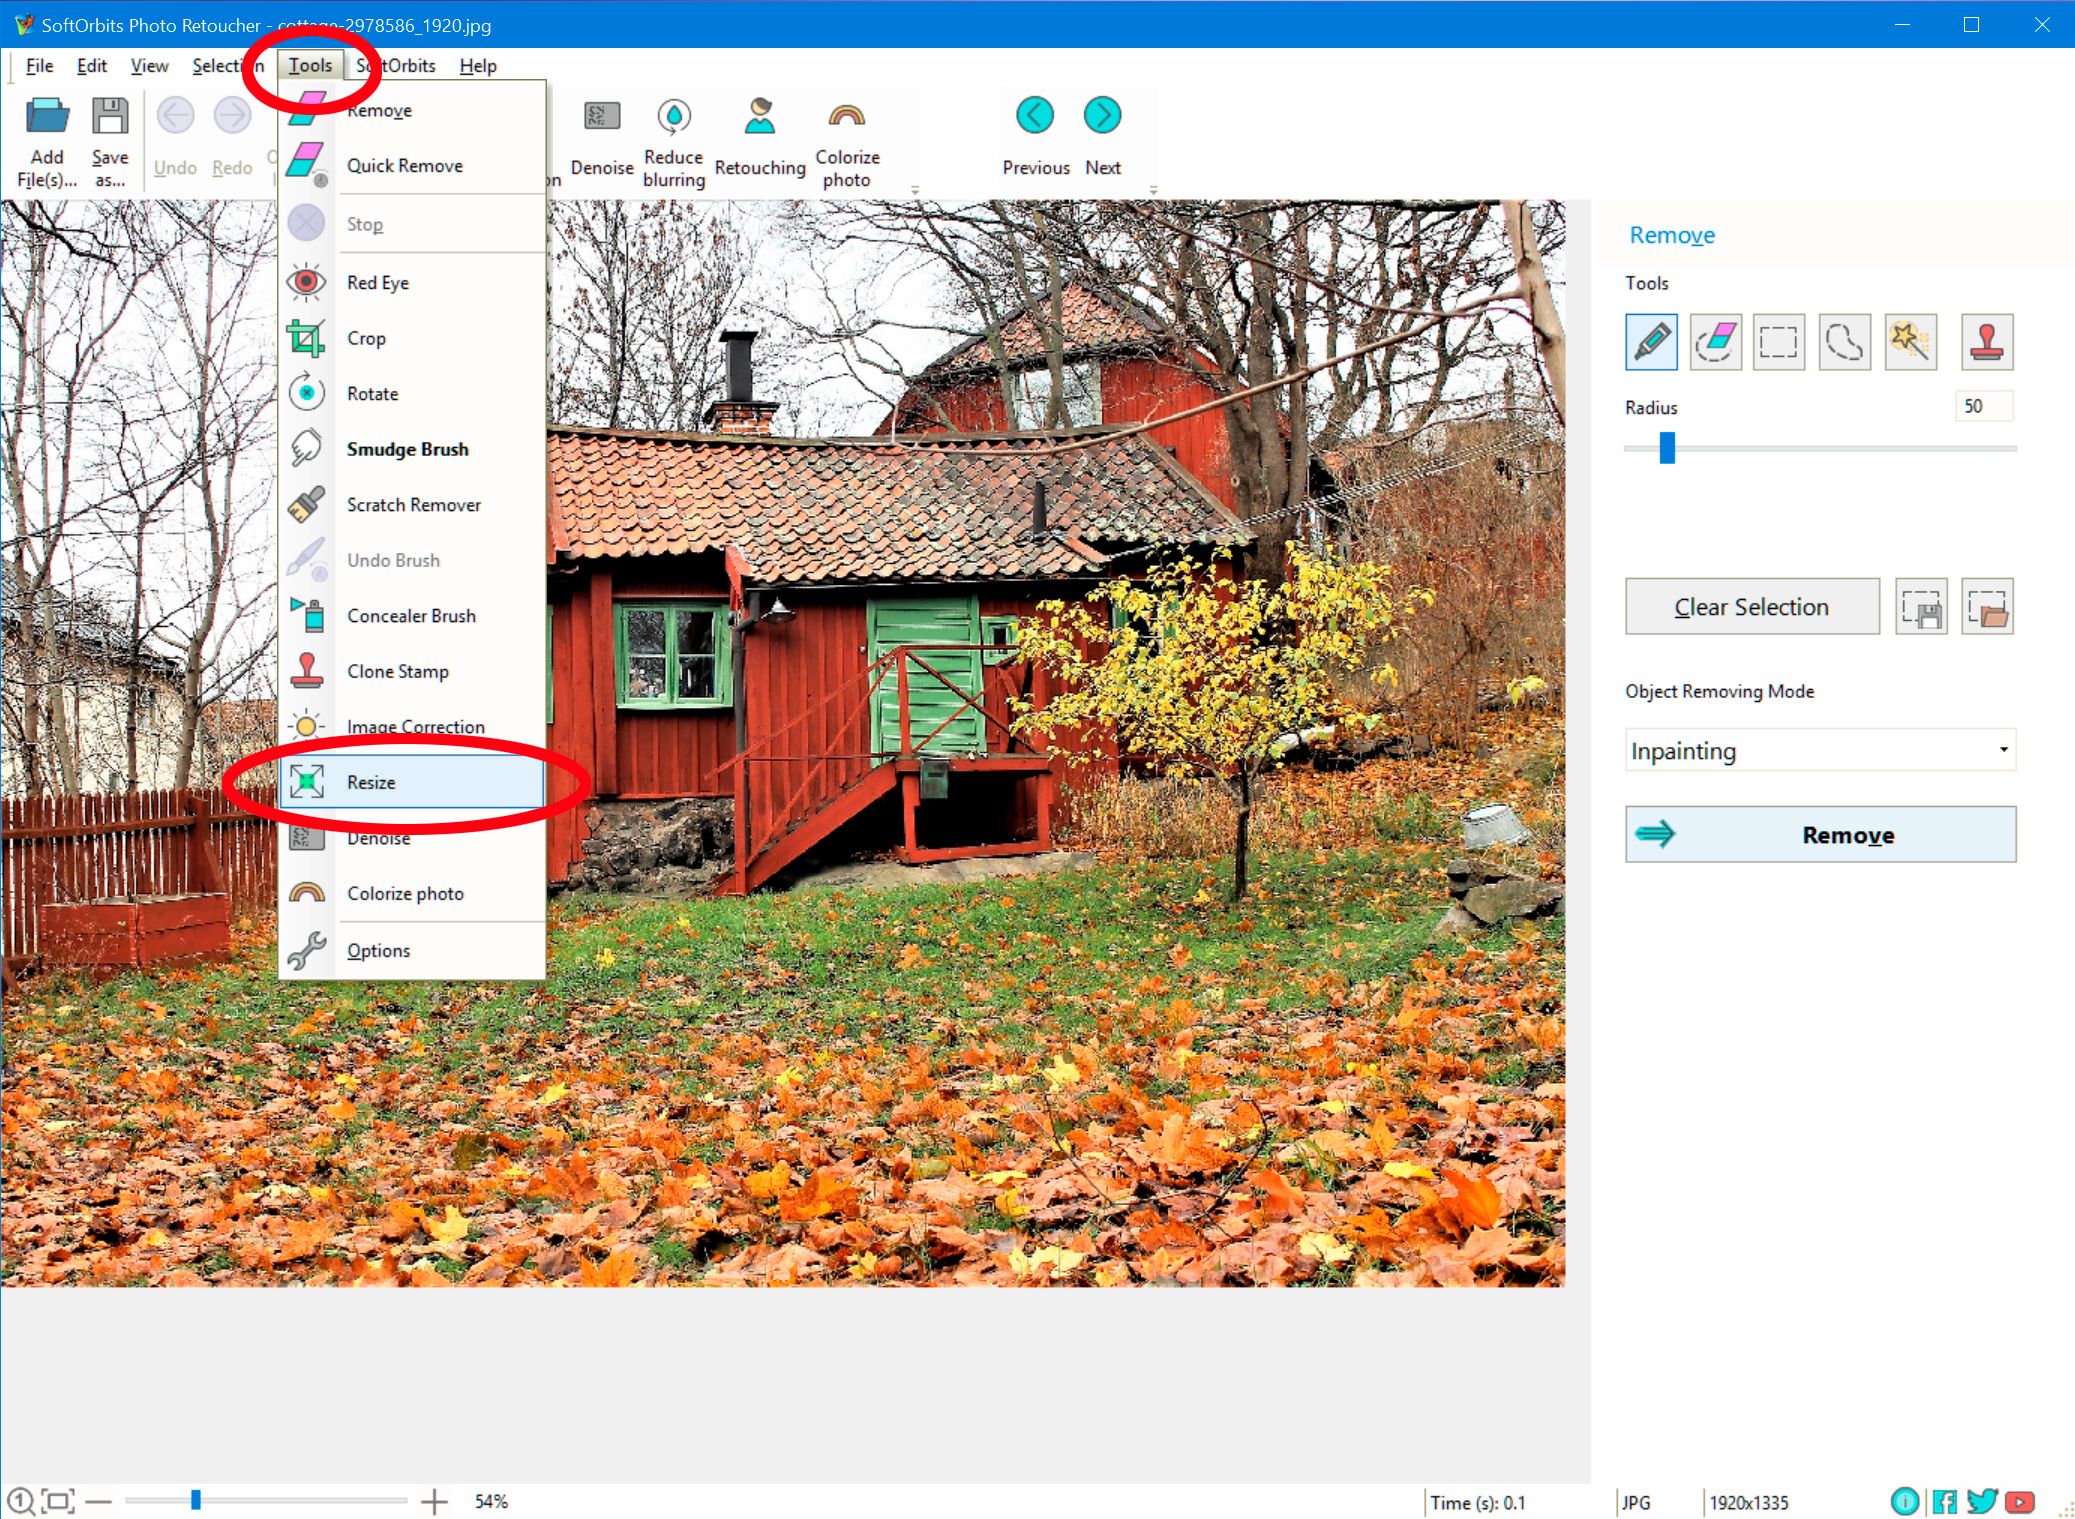Select the Scratch Remover tool
The width and height of the screenshot is (2075, 1519).
414,504
